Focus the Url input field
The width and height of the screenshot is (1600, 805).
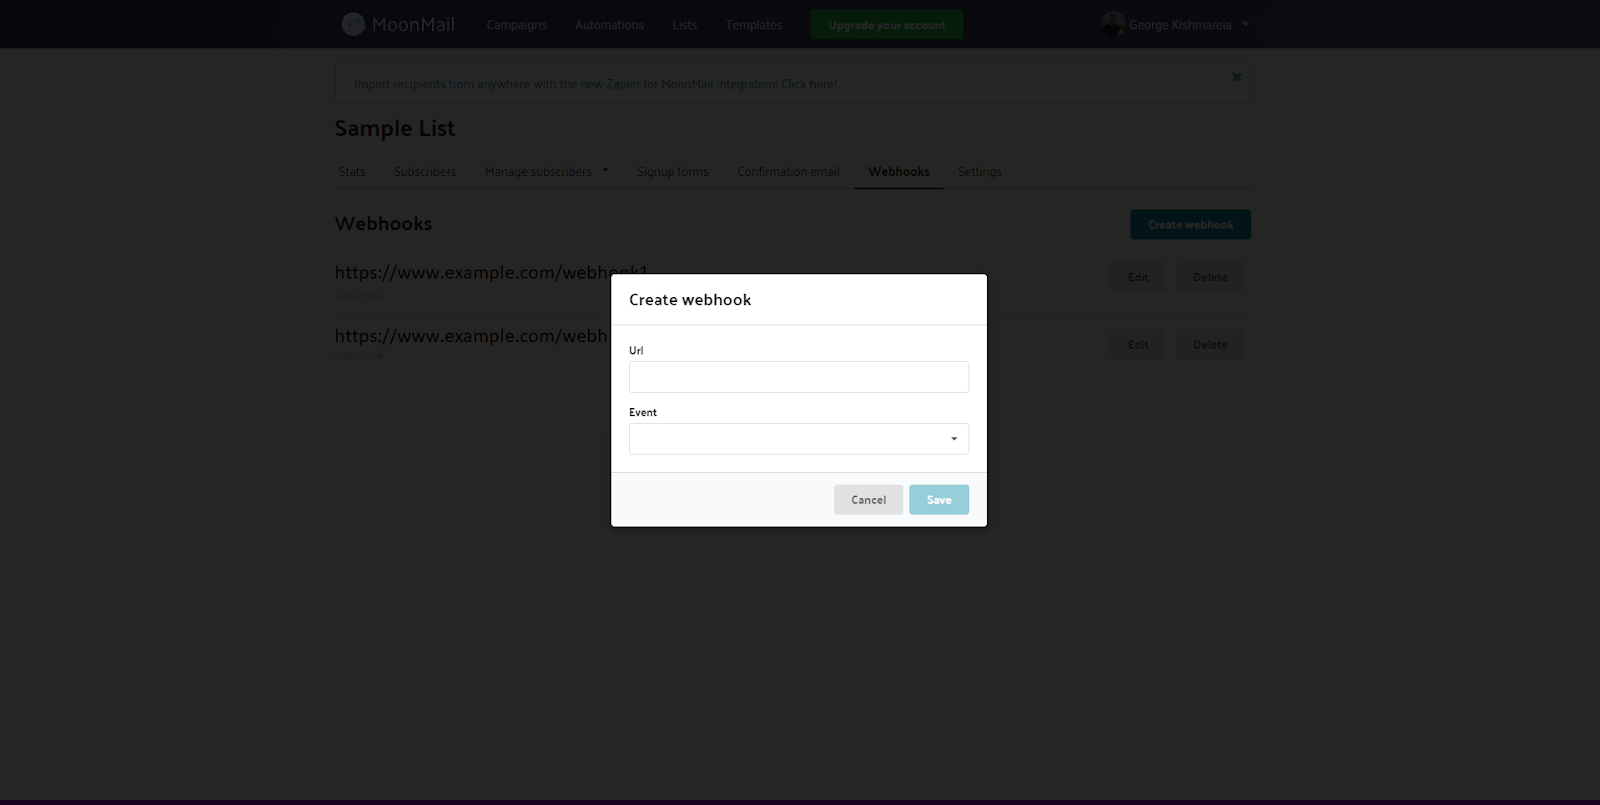click(x=799, y=377)
